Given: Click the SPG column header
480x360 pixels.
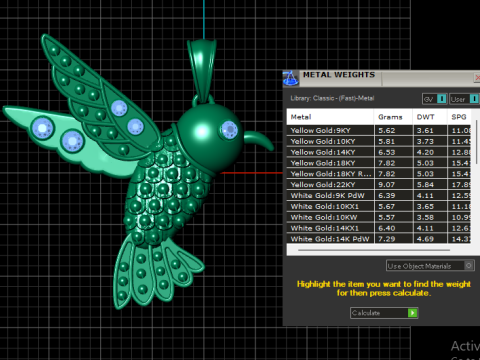Looking at the screenshot, I should pyautogui.click(x=459, y=117).
